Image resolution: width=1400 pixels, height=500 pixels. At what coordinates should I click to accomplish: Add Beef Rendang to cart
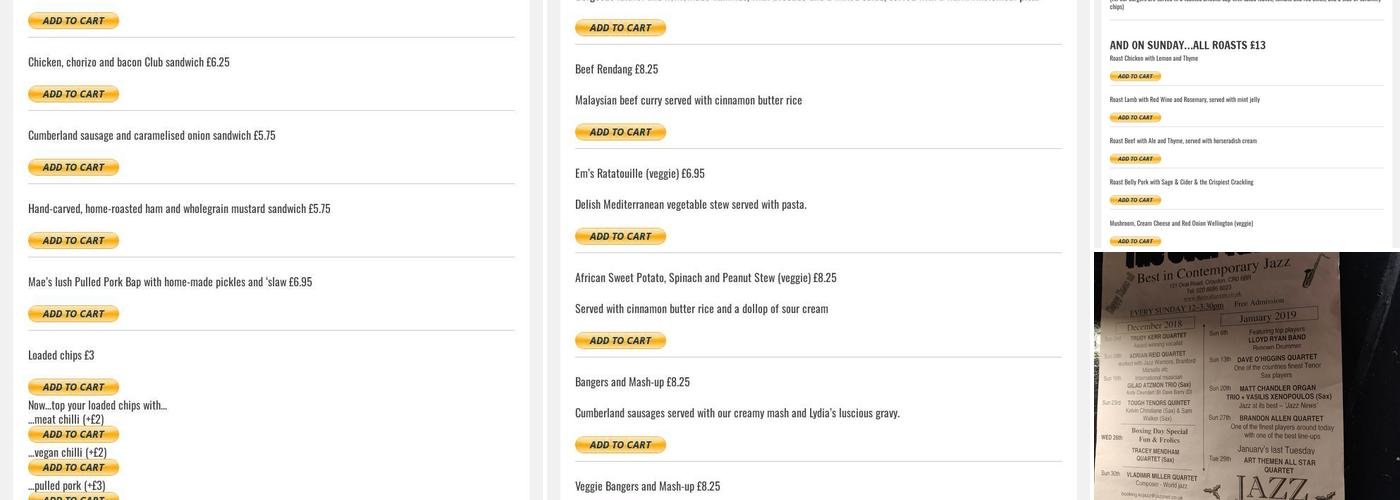620,132
